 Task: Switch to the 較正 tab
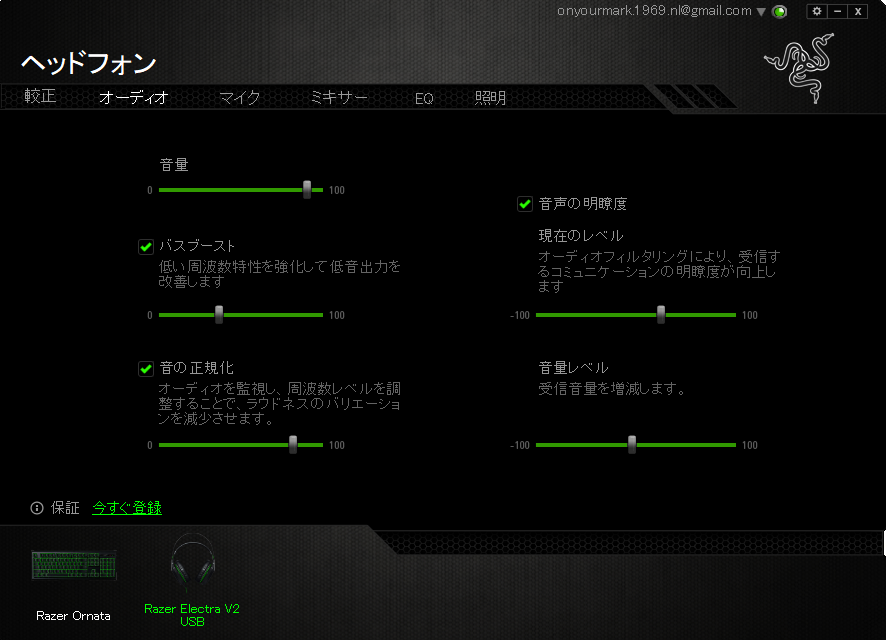(40, 97)
